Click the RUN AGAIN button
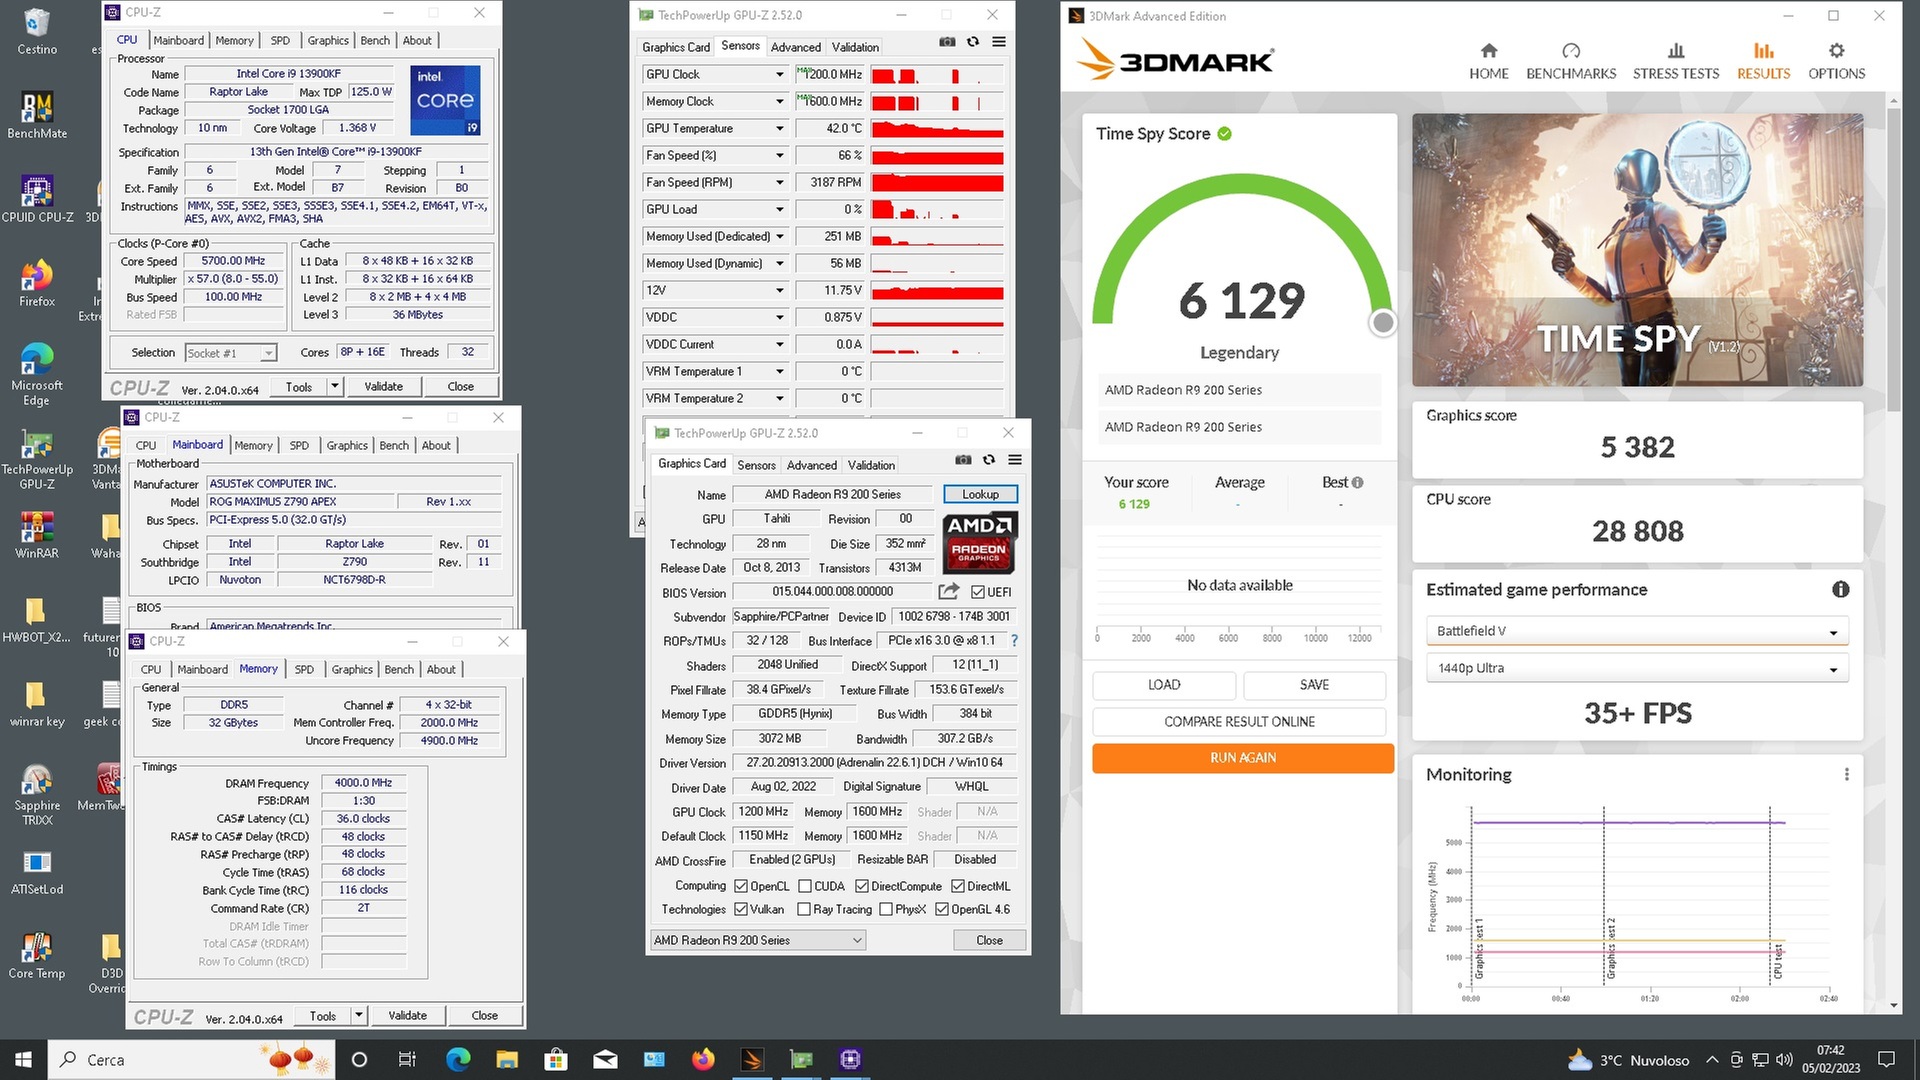The height and width of the screenshot is (1080, 1920). (x=1242, y=758)
